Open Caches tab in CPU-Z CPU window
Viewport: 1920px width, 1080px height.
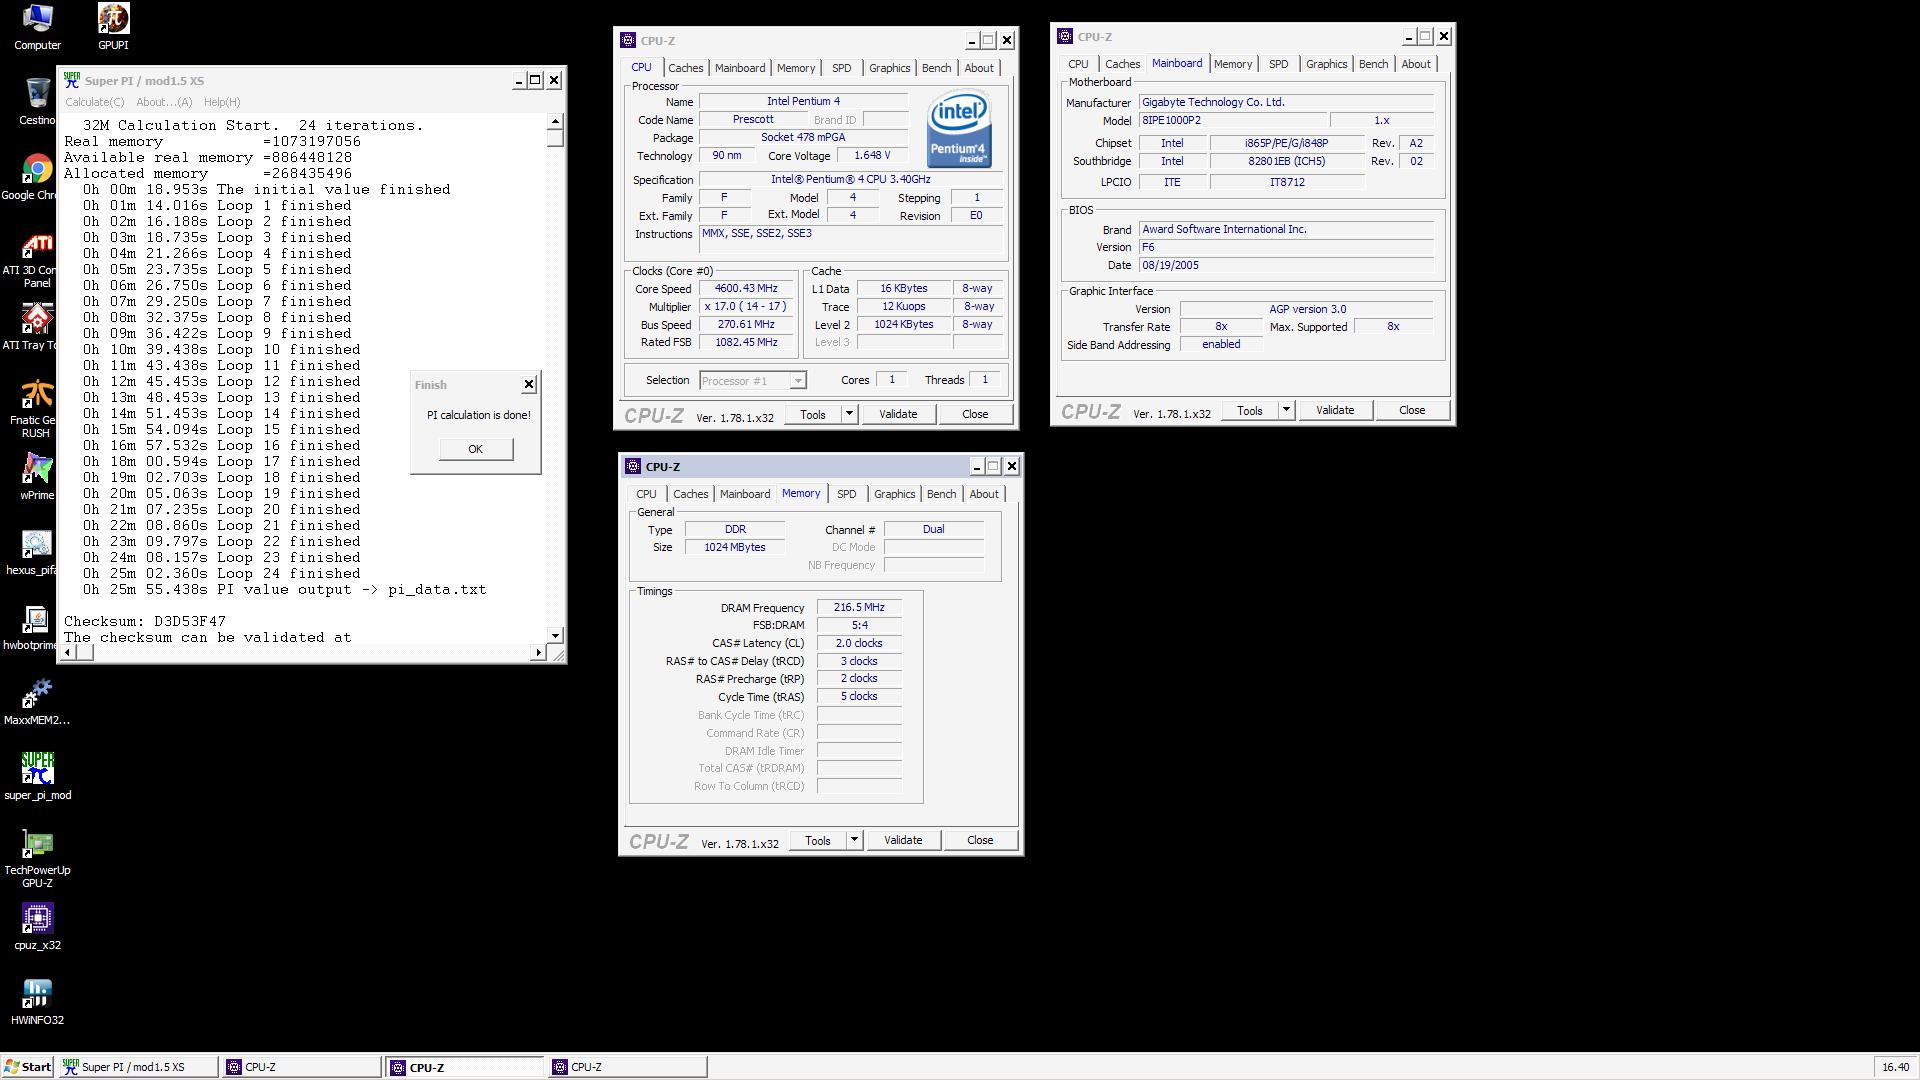click(x=685, y=68)
